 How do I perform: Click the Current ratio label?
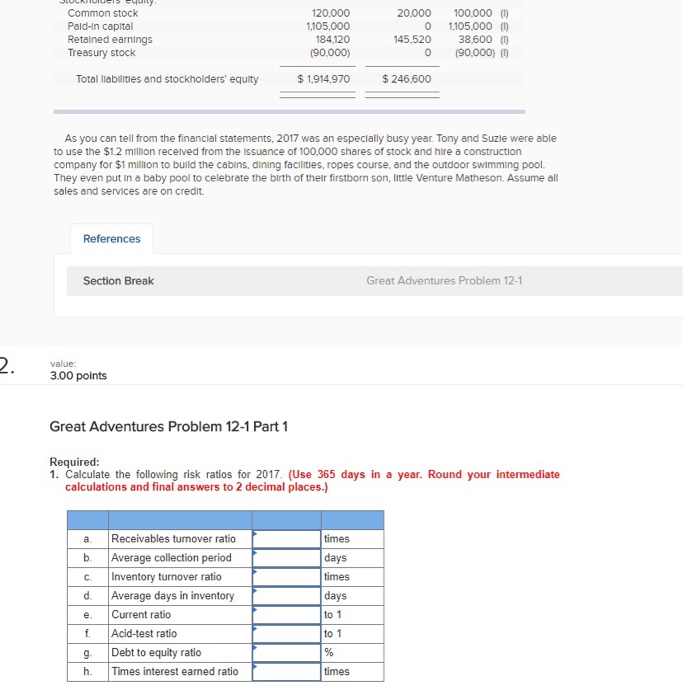coord(141,615)
